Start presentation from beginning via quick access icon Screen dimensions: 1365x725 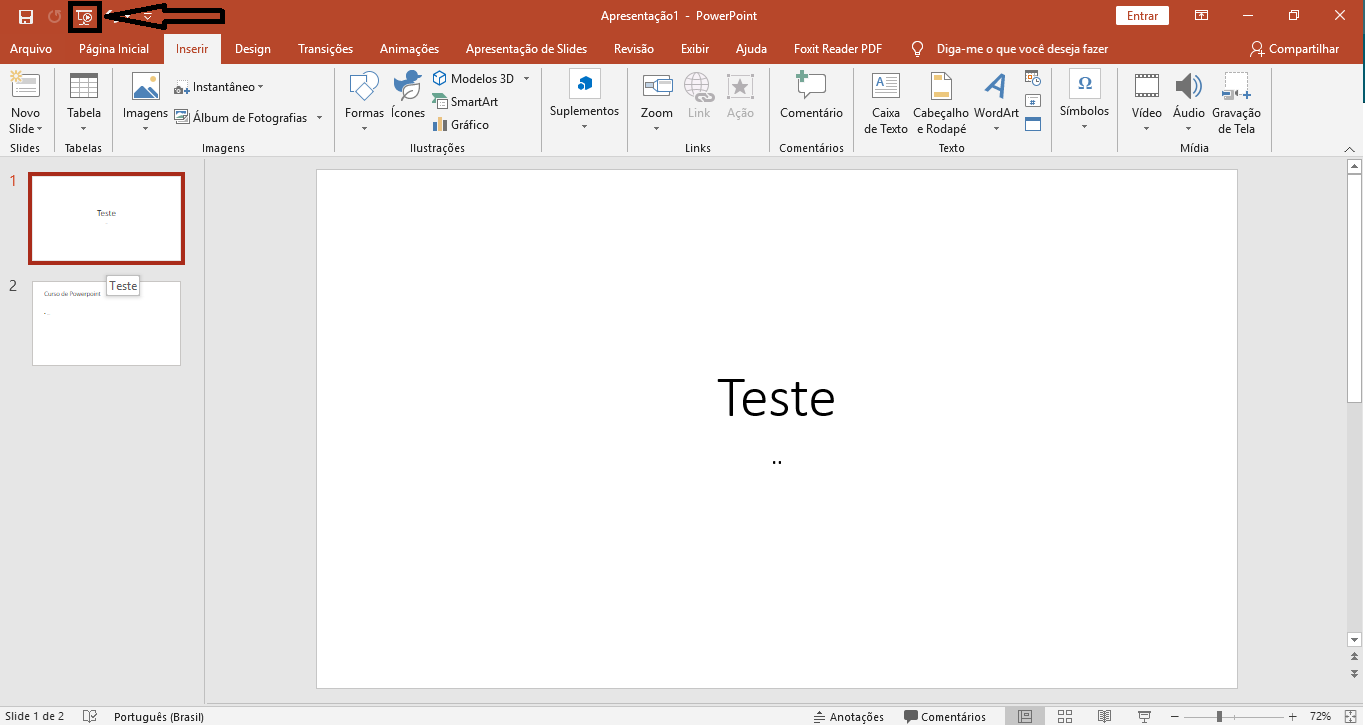85,16
